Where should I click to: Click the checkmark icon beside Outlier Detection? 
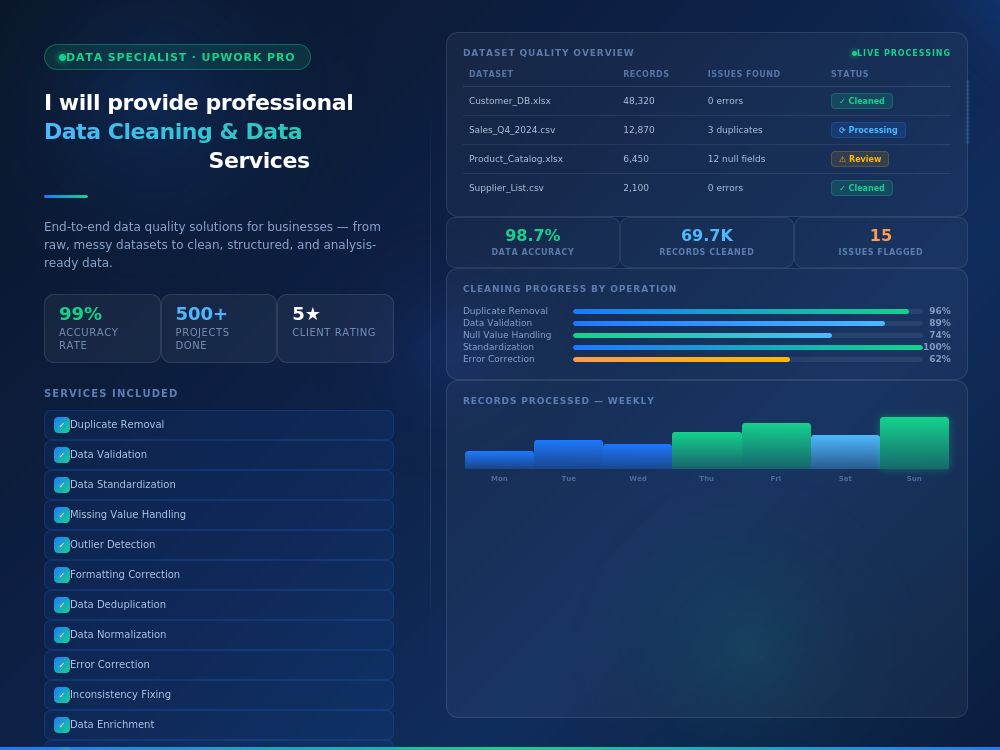(62, 545)
